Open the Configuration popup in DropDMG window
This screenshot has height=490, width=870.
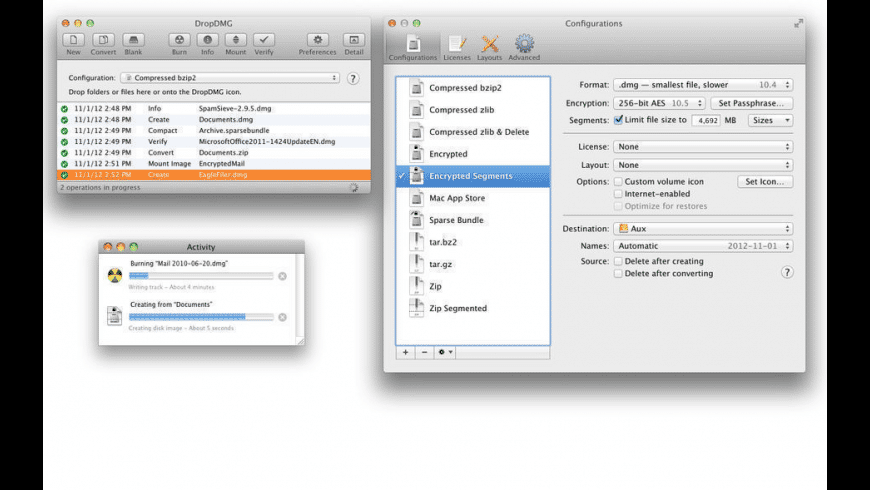(x=230, y=78)
